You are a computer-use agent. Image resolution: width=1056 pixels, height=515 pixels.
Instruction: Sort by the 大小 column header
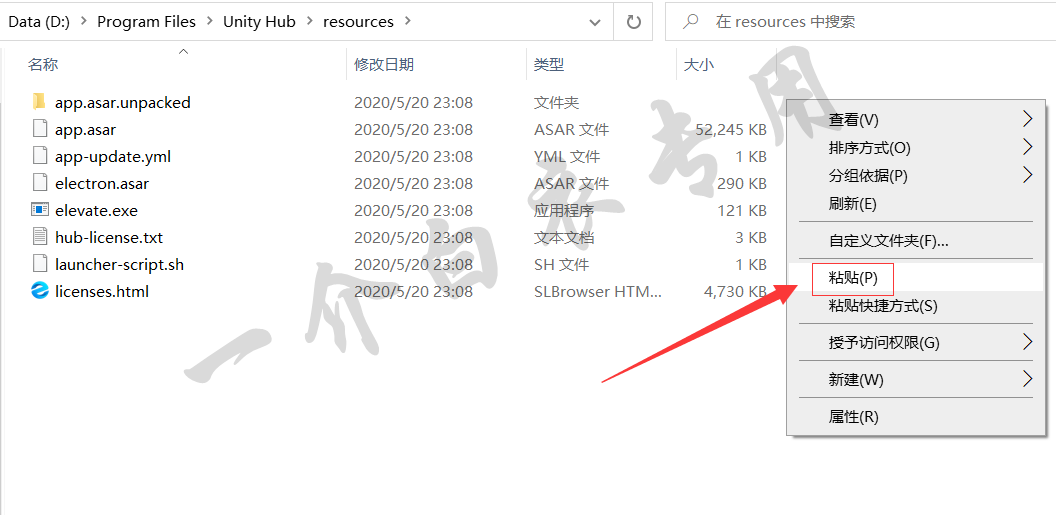click(699, 65)
